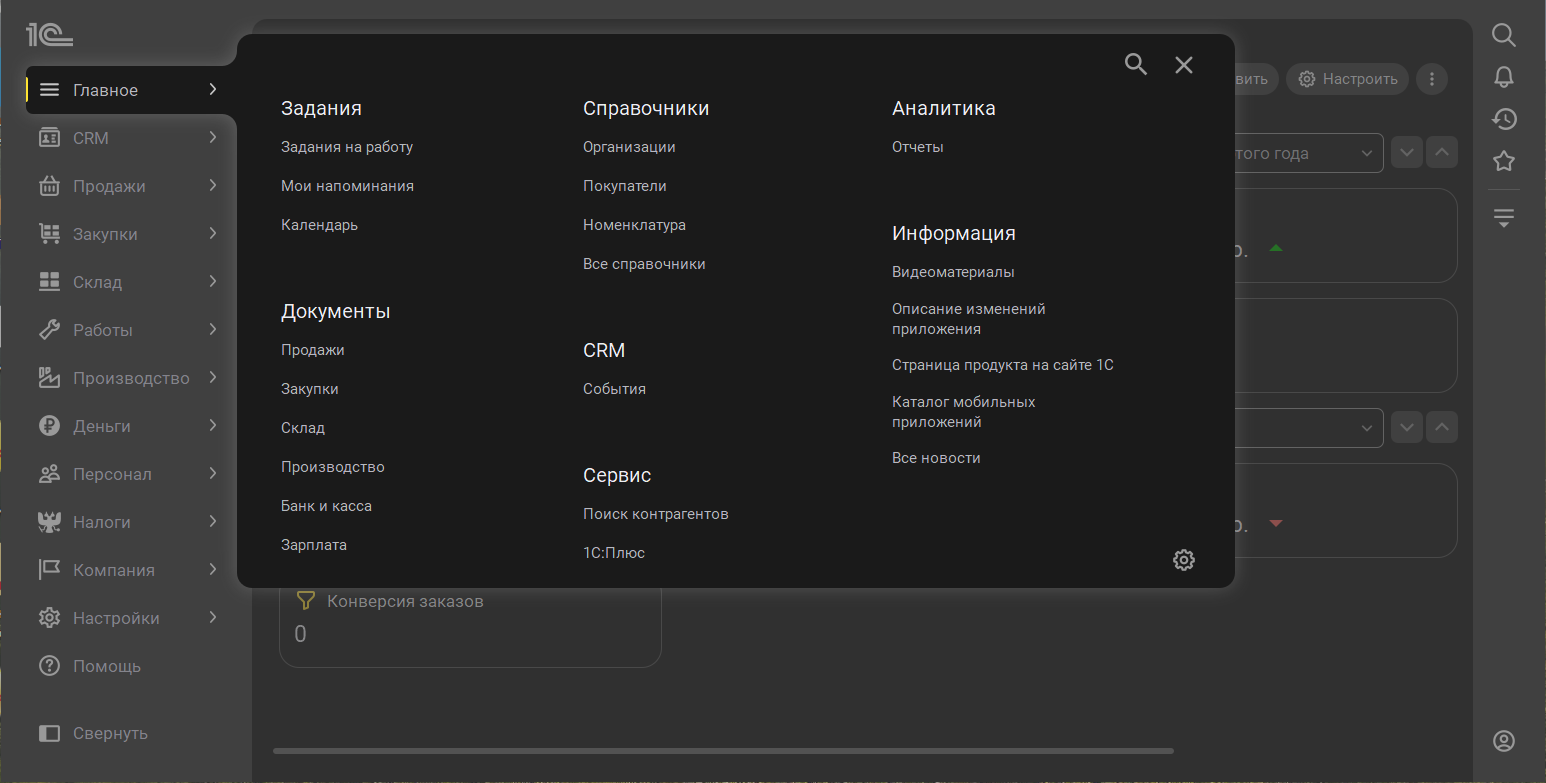Open notifications bell icon
1546x783 pixels.
[x=1504, y=77]
